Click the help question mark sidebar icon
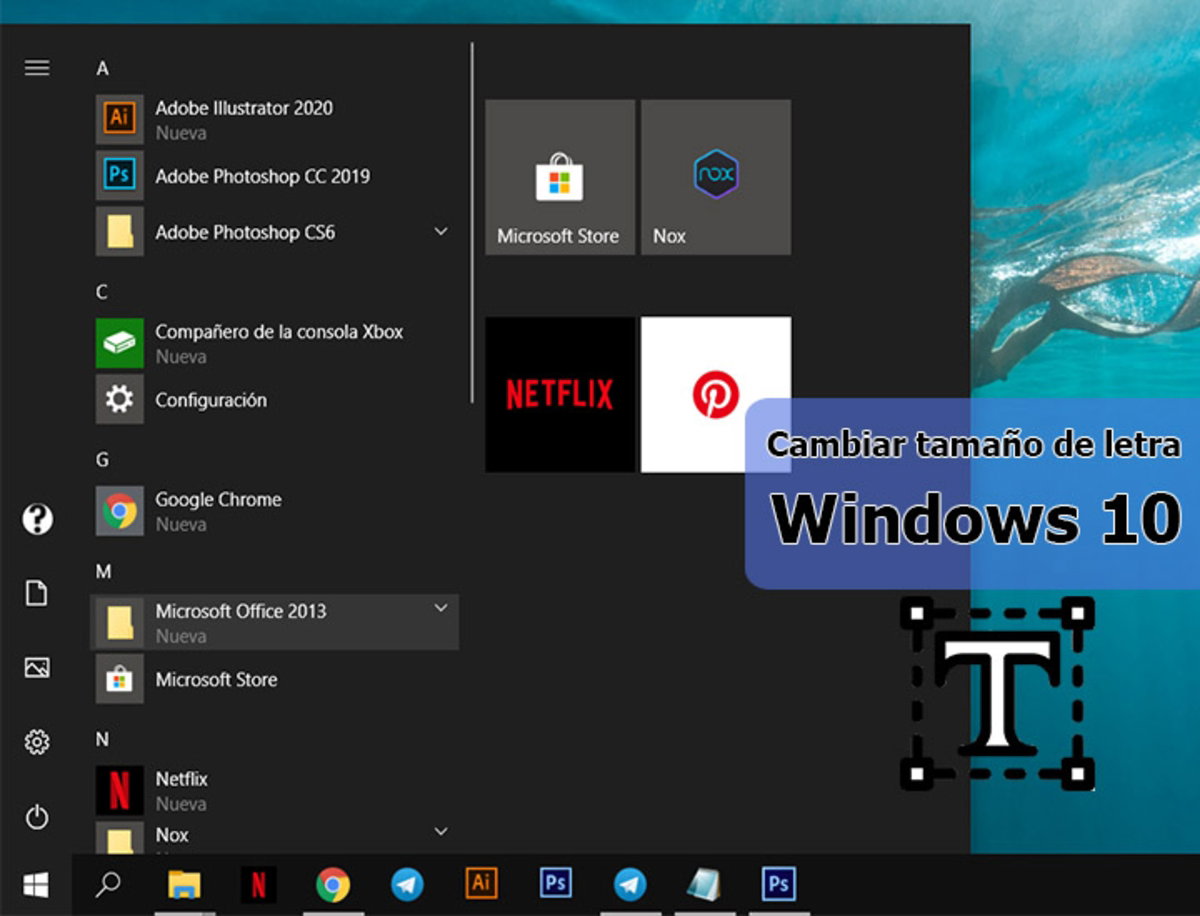The image size is (1200, 916). point(37,519)
